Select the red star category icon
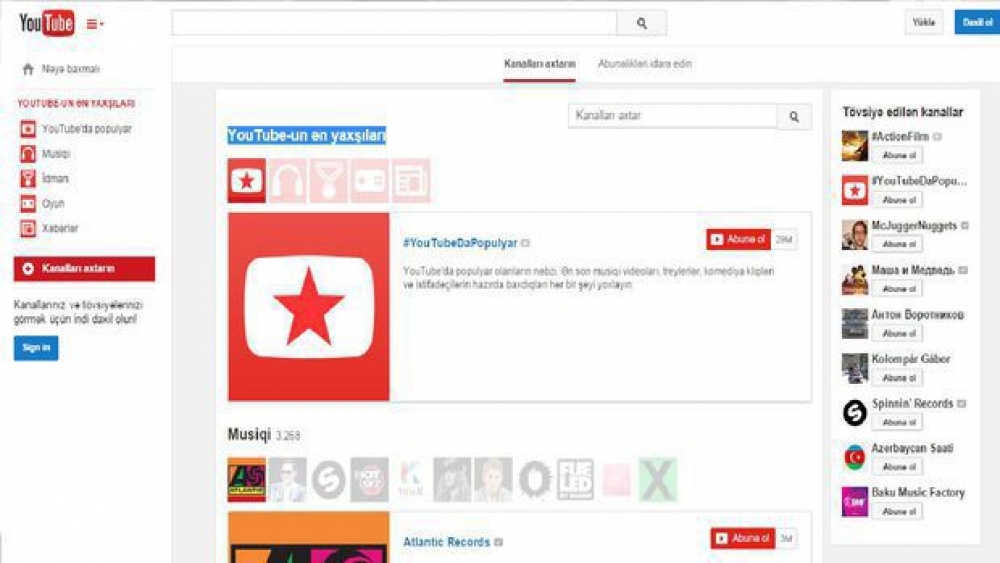 (247, 180)
